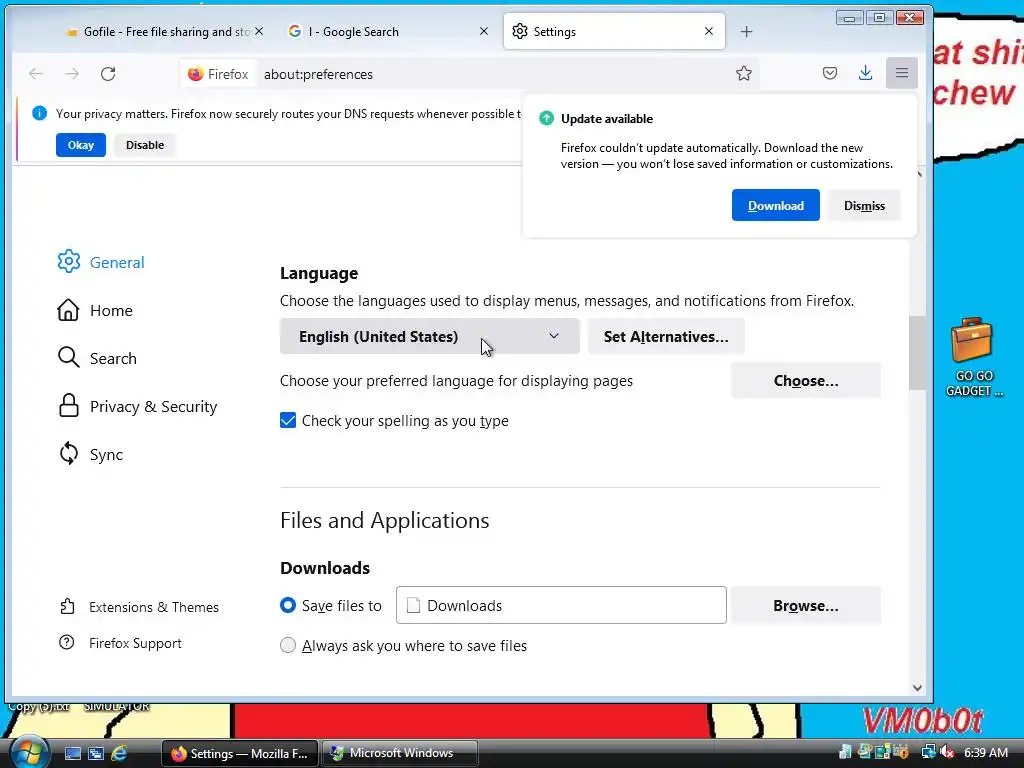Image resolution: width=1024 pixels, height=768 pixels.
Task: Open the General settings category
Action: pos(101,262)
